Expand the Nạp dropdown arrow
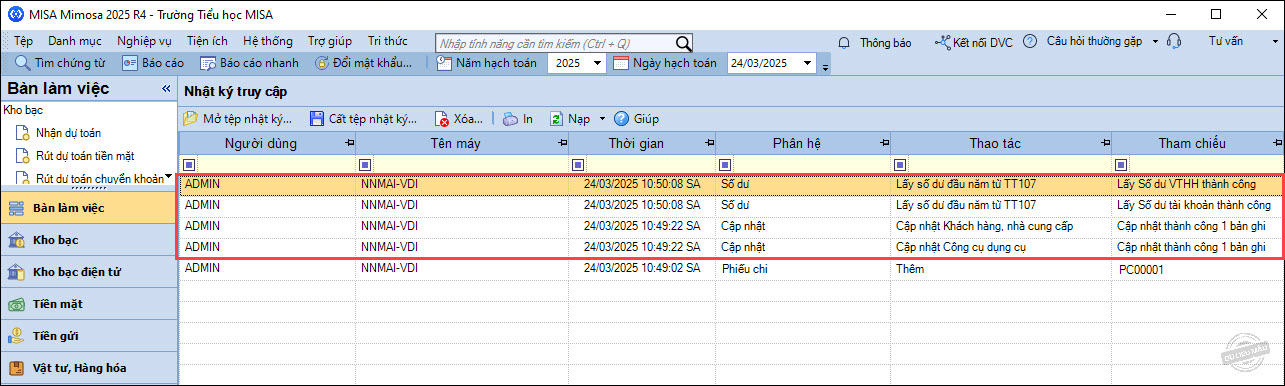 pyautogui.click(x=602, y=119)
